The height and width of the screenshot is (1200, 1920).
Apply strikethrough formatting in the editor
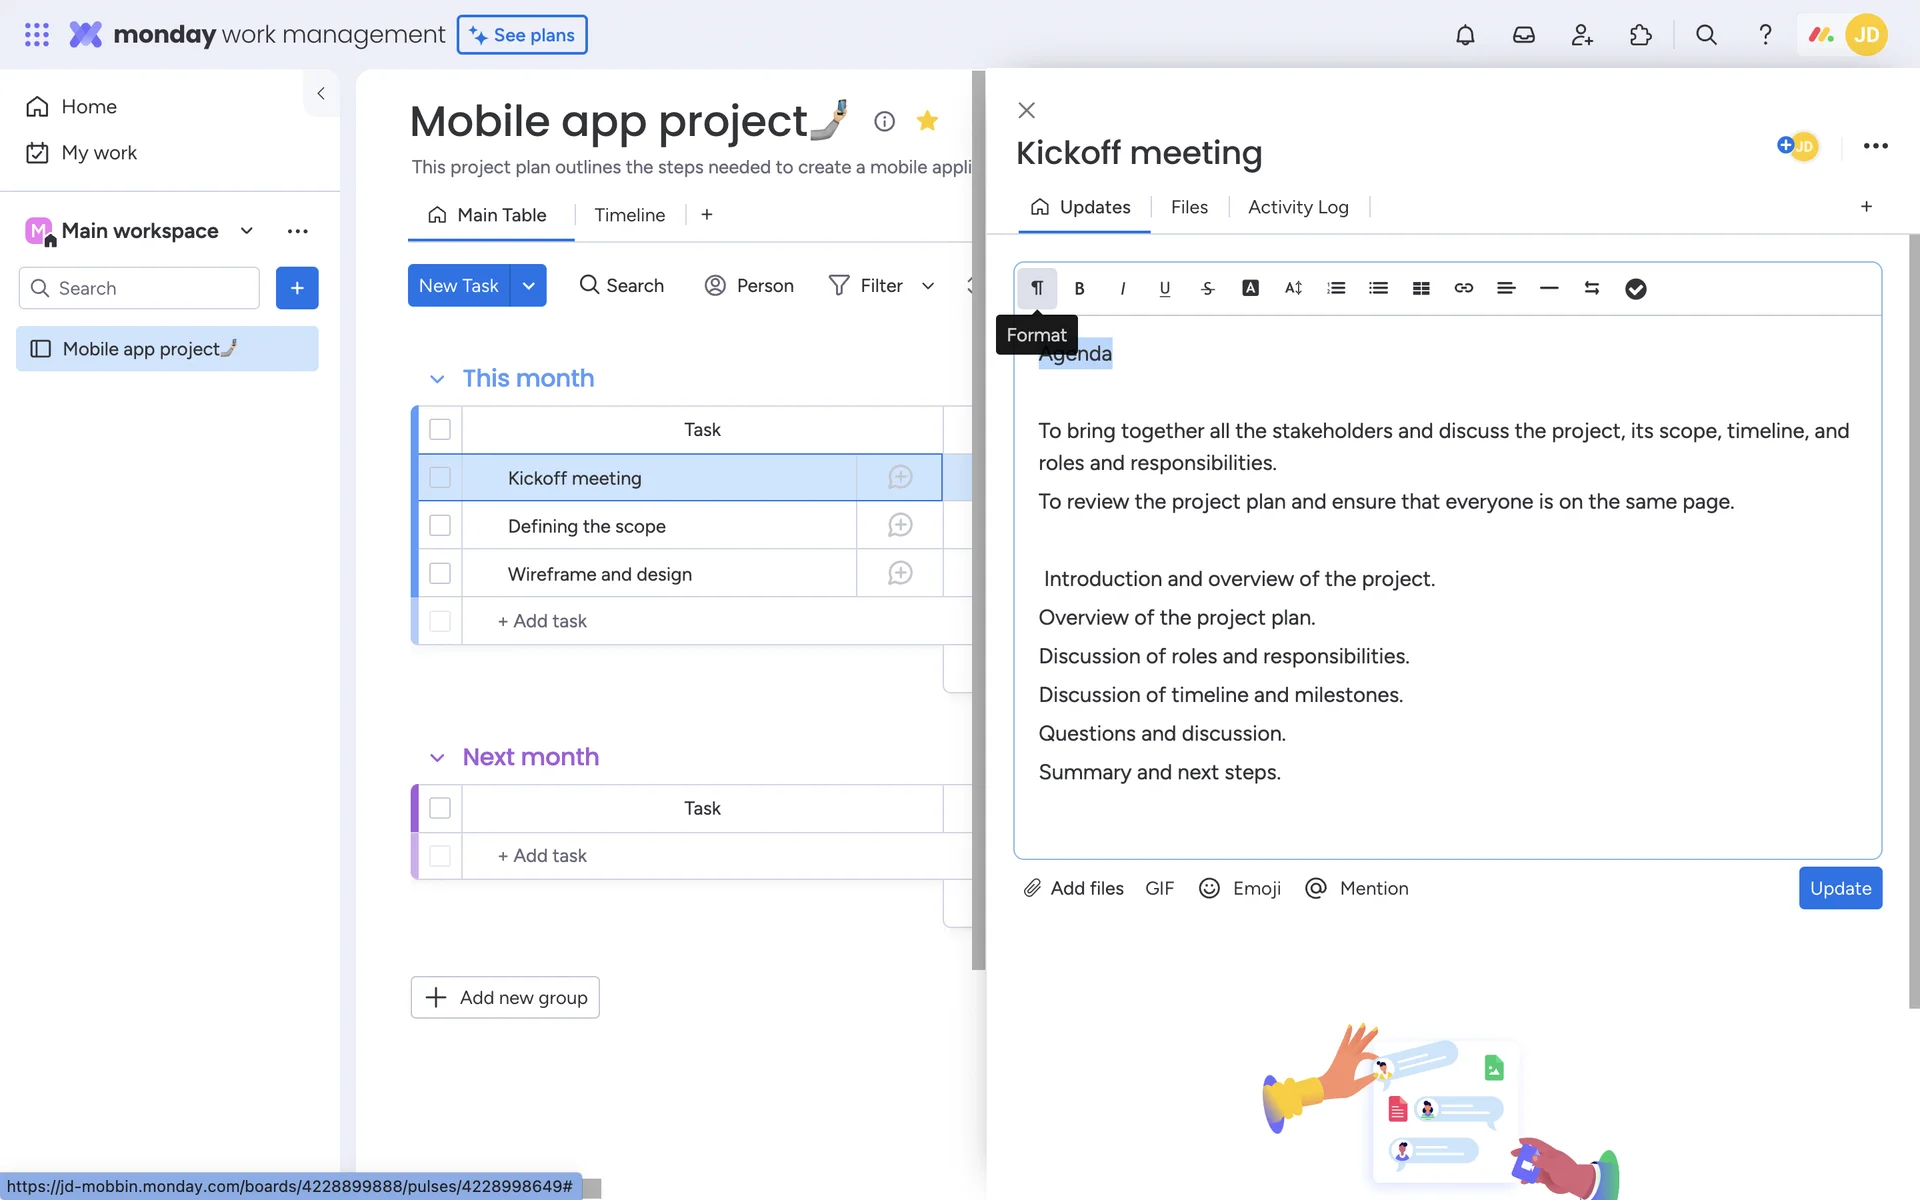pos(1207,288)
